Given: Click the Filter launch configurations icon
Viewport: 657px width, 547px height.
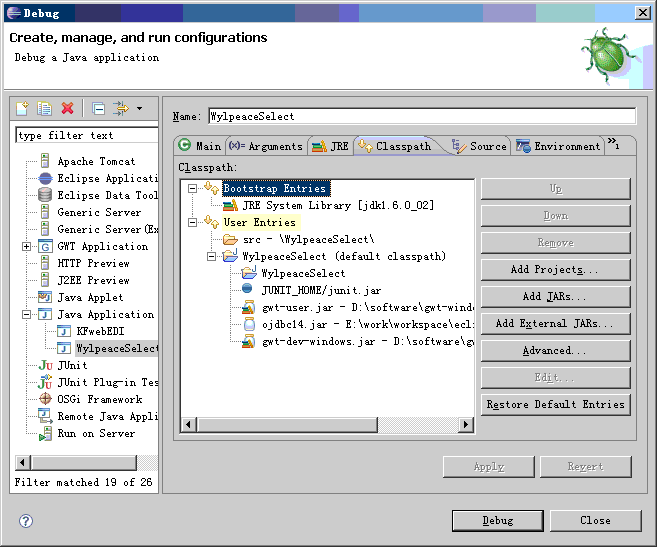Looking at the screenshot, I should pyautogui.click(x=121, y=109).
